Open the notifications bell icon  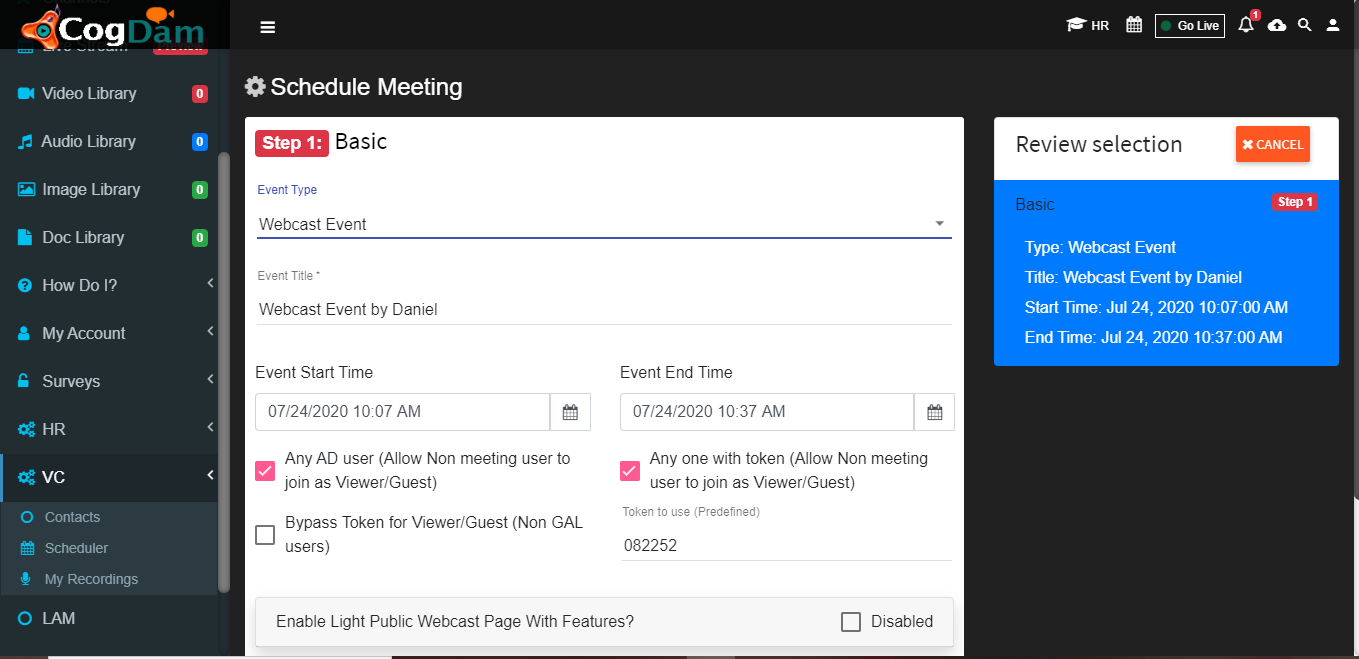pyautogui.click(x=1246, y=25)
